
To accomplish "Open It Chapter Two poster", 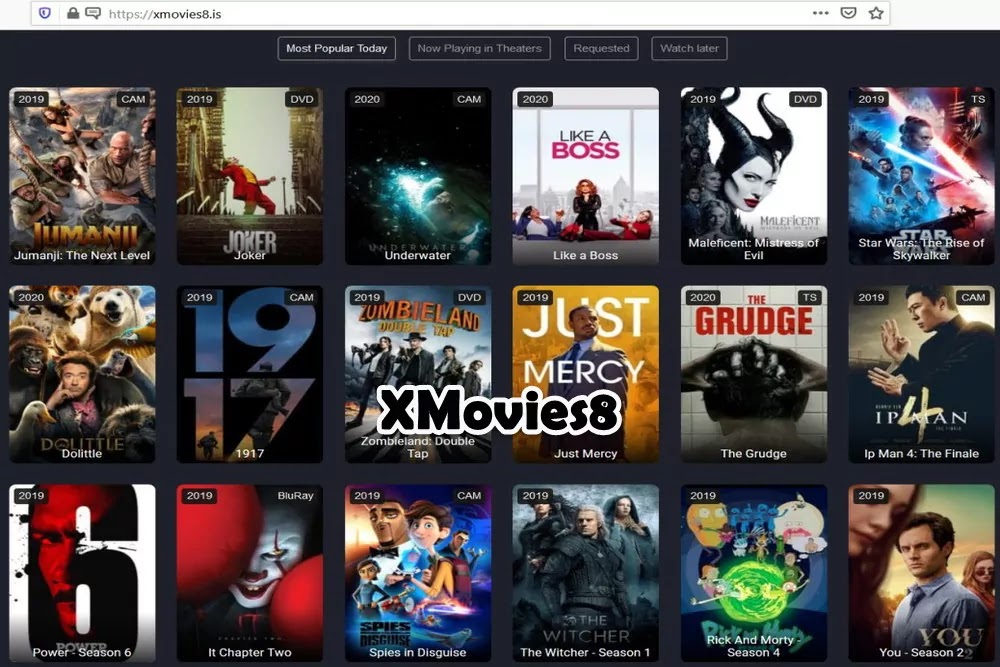I will point(250,573).
